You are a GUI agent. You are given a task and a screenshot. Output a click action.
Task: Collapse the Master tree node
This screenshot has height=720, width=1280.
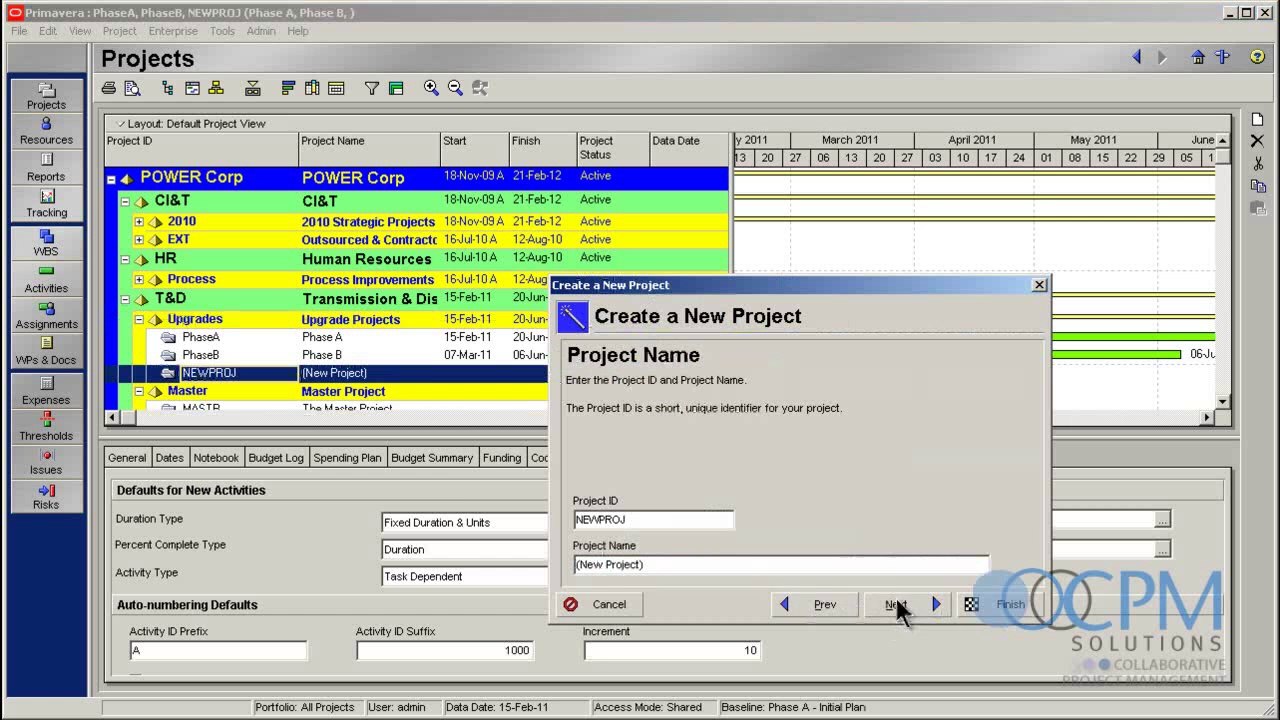click(x=139, y=392)
